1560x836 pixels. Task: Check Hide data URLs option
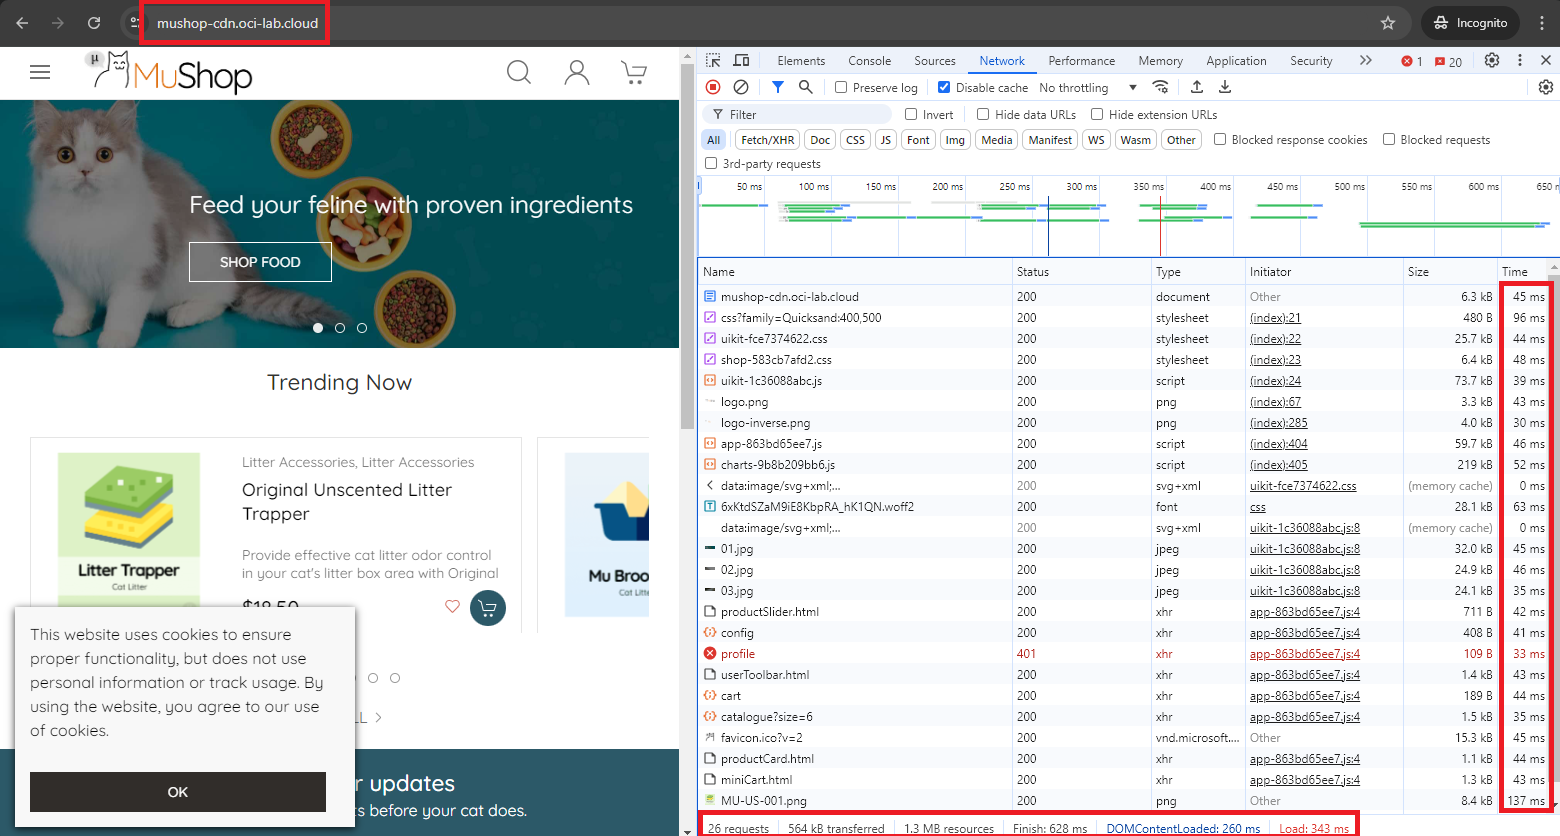983,114
